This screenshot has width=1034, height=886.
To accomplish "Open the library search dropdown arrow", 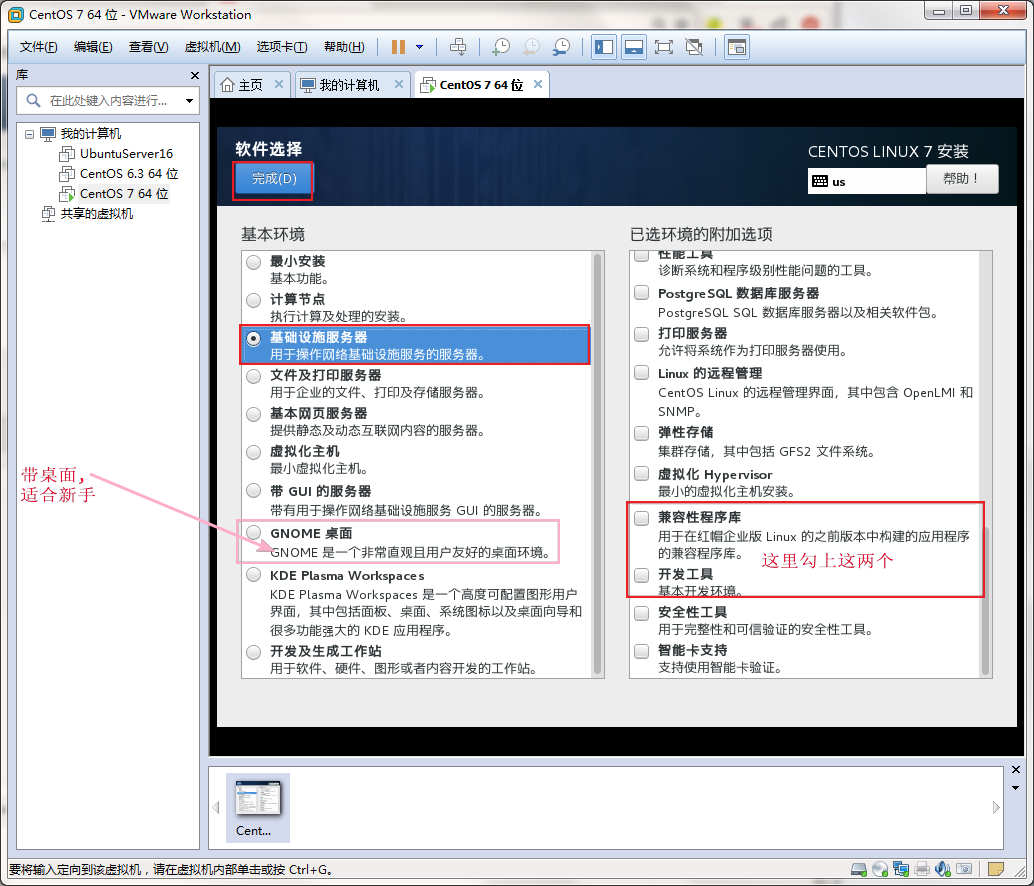I will pyautogui.click(x=190, y=101).
